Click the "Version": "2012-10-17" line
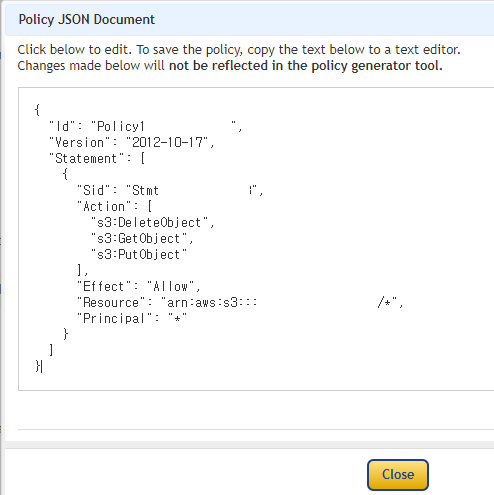 point(132,143)
